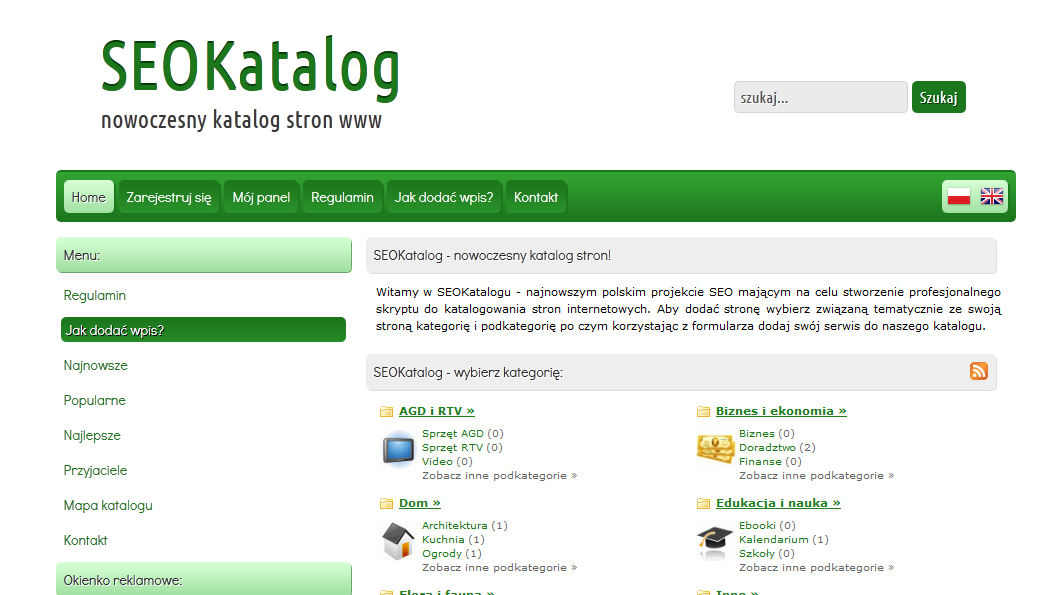
Task: Open the Edukacja i nauka category heading
Action: pyautogui.click(x=778, y=504)
